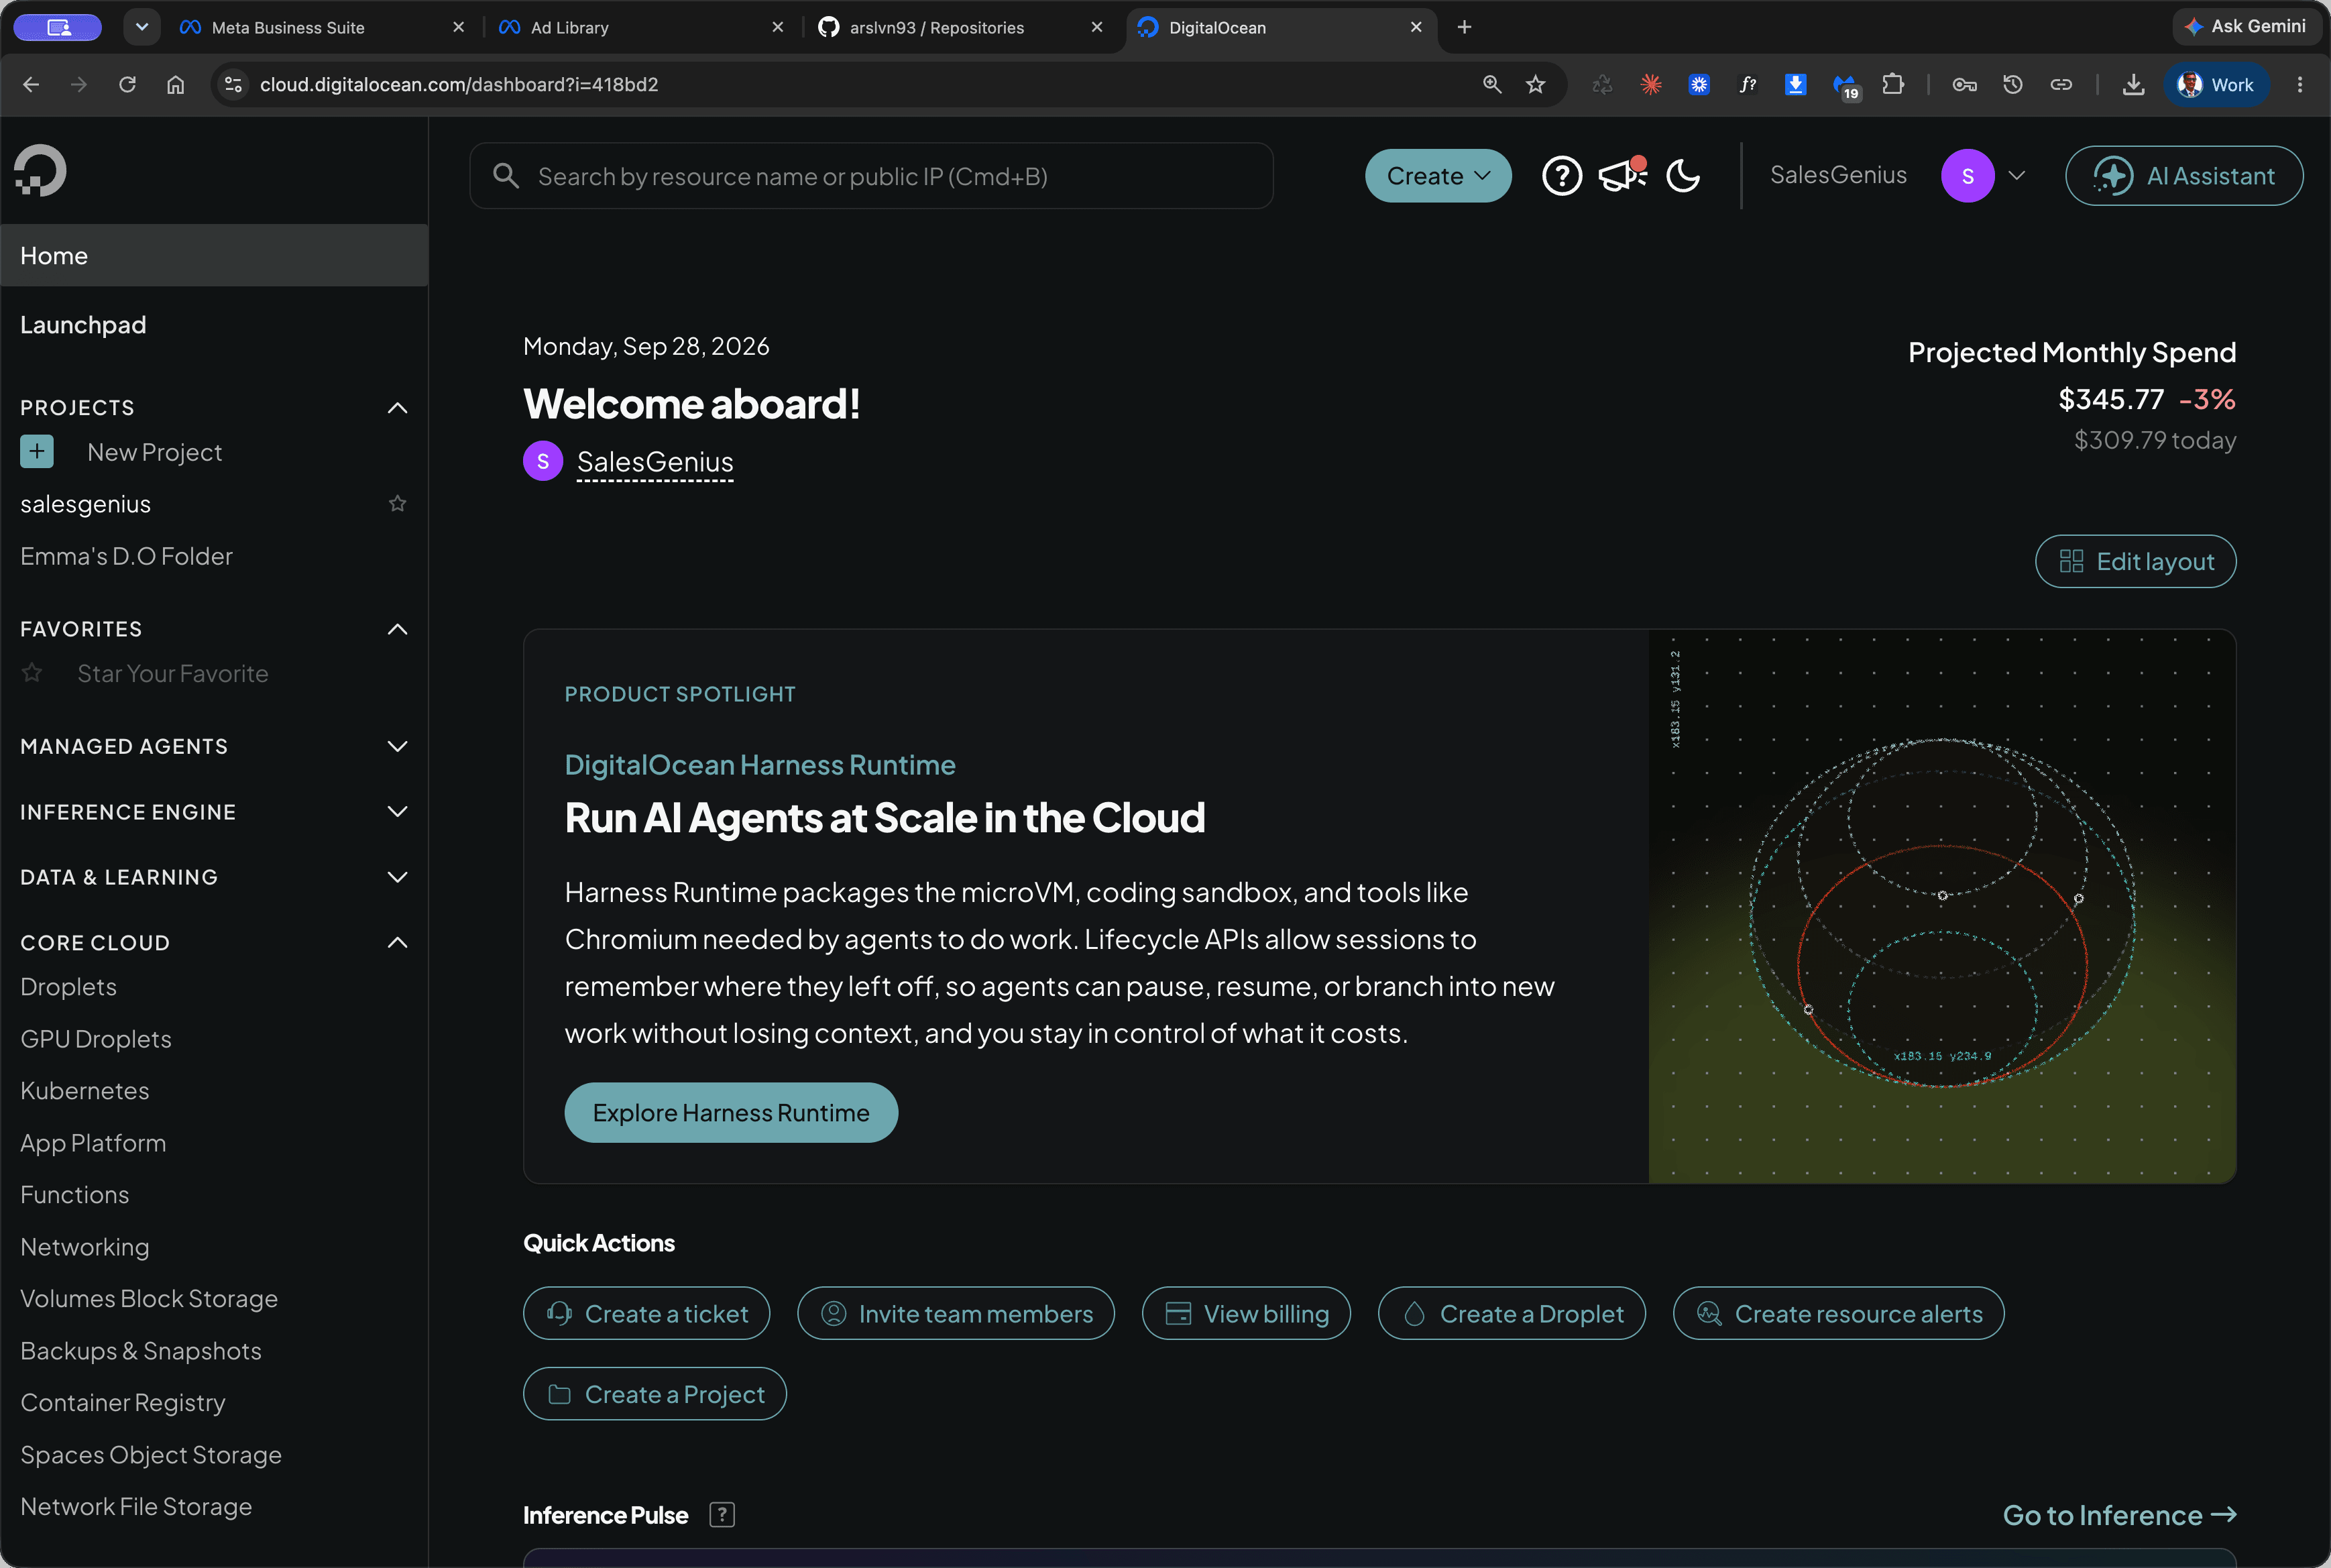Open App Platform in sidebar
This screenshot has width=2331, height=1568.
pyautogui.click(x=93, y=1143)
